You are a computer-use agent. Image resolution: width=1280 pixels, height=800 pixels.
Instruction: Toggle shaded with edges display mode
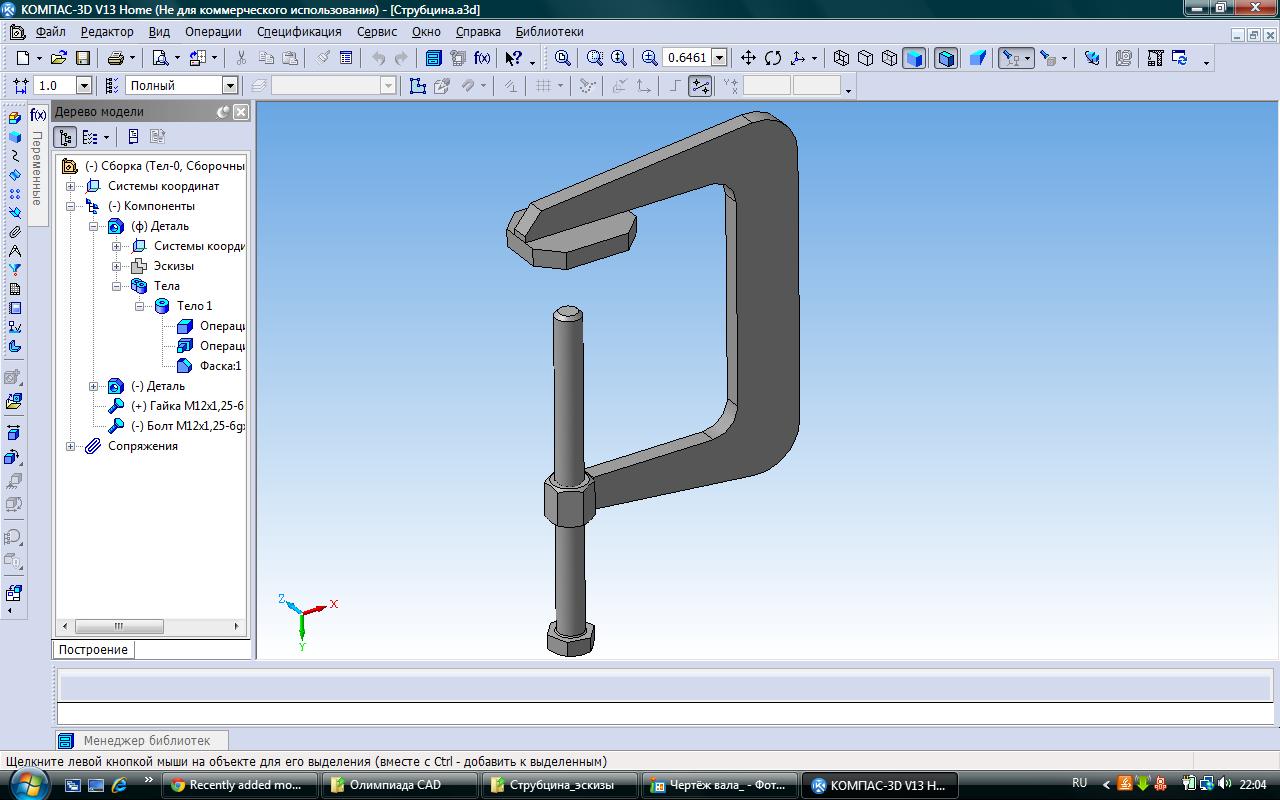click(x=946, y=58)
